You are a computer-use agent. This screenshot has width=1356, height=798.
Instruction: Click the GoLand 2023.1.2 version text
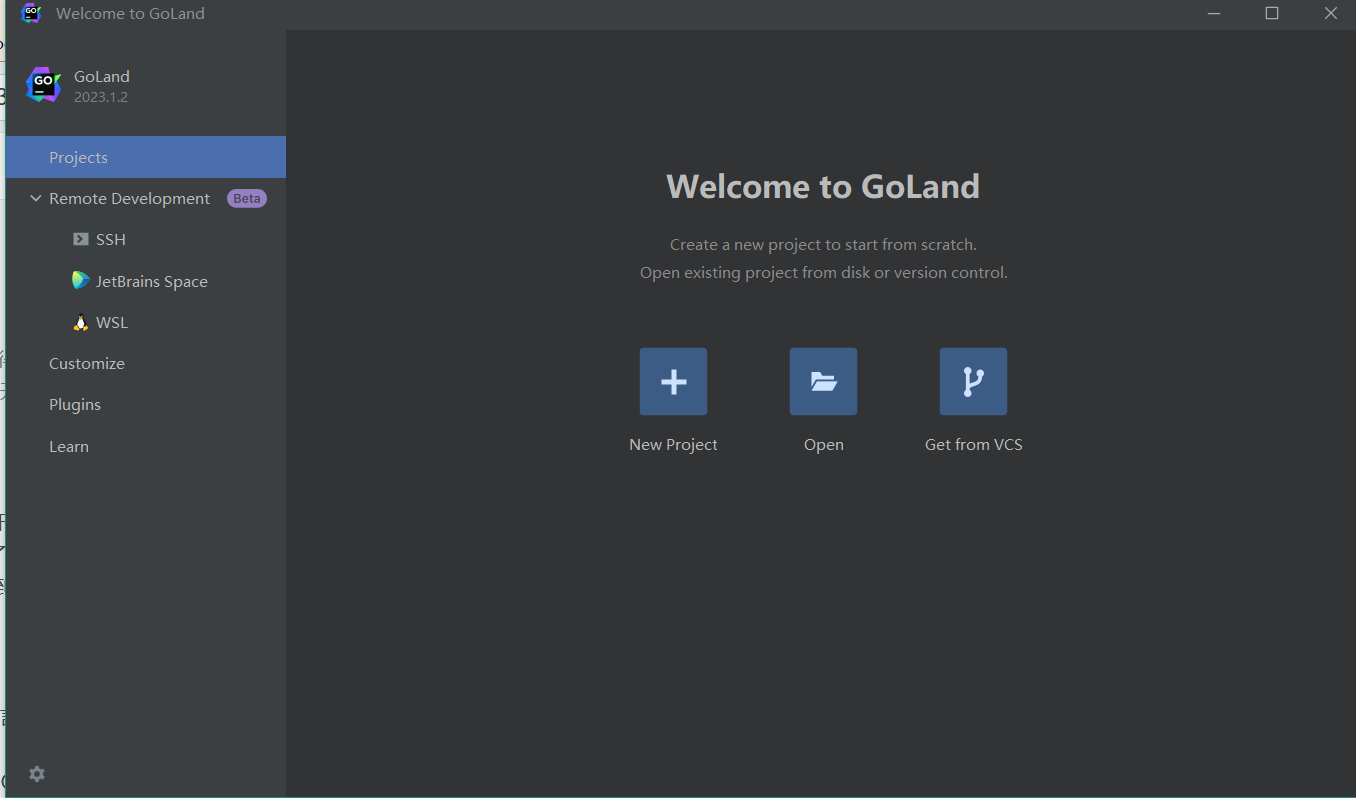coord(101,97)
